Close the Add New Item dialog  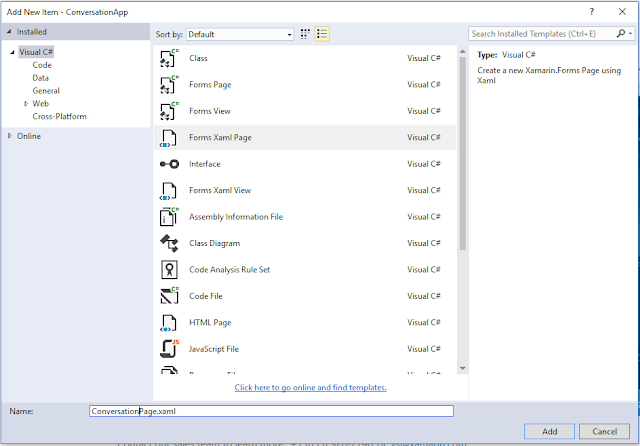pyautogui.click(x=622, y=12)
